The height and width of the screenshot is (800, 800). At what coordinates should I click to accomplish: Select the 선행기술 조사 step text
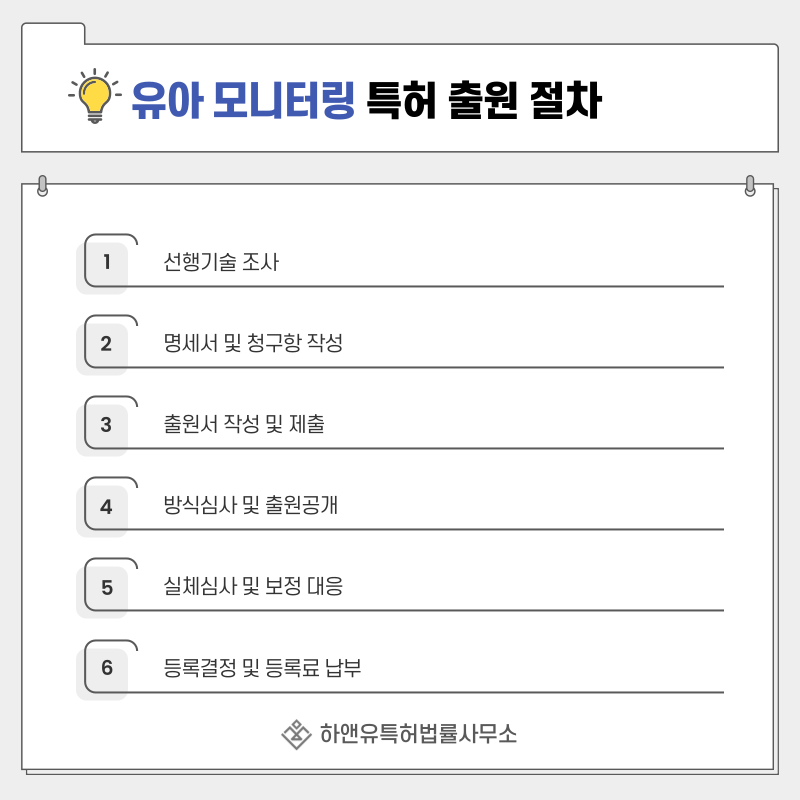[221, 263]
